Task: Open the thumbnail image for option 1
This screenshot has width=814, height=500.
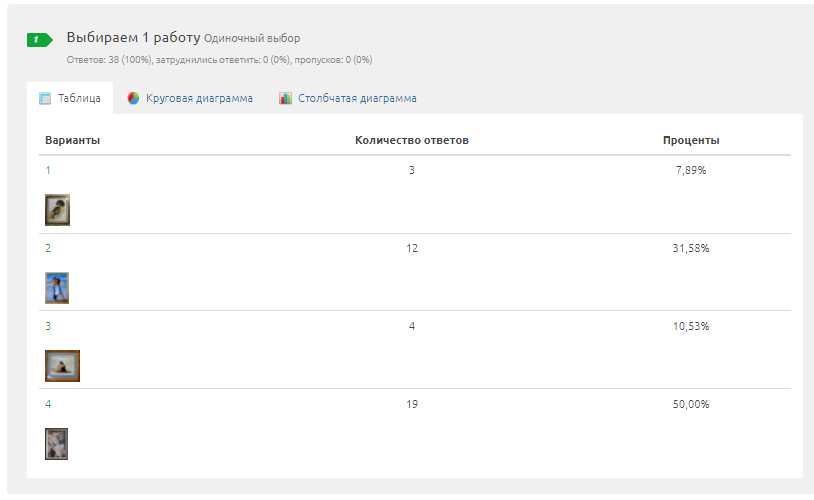Action: [57, 210]
